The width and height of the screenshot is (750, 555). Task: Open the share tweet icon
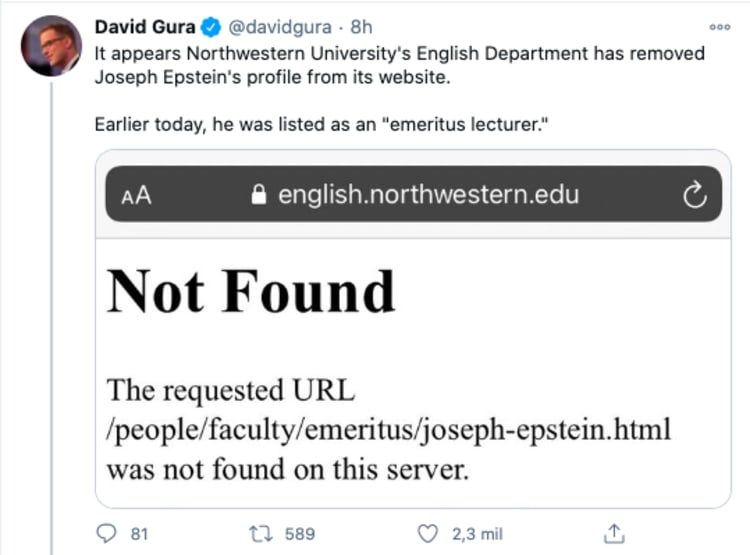(x=616, y=533)
